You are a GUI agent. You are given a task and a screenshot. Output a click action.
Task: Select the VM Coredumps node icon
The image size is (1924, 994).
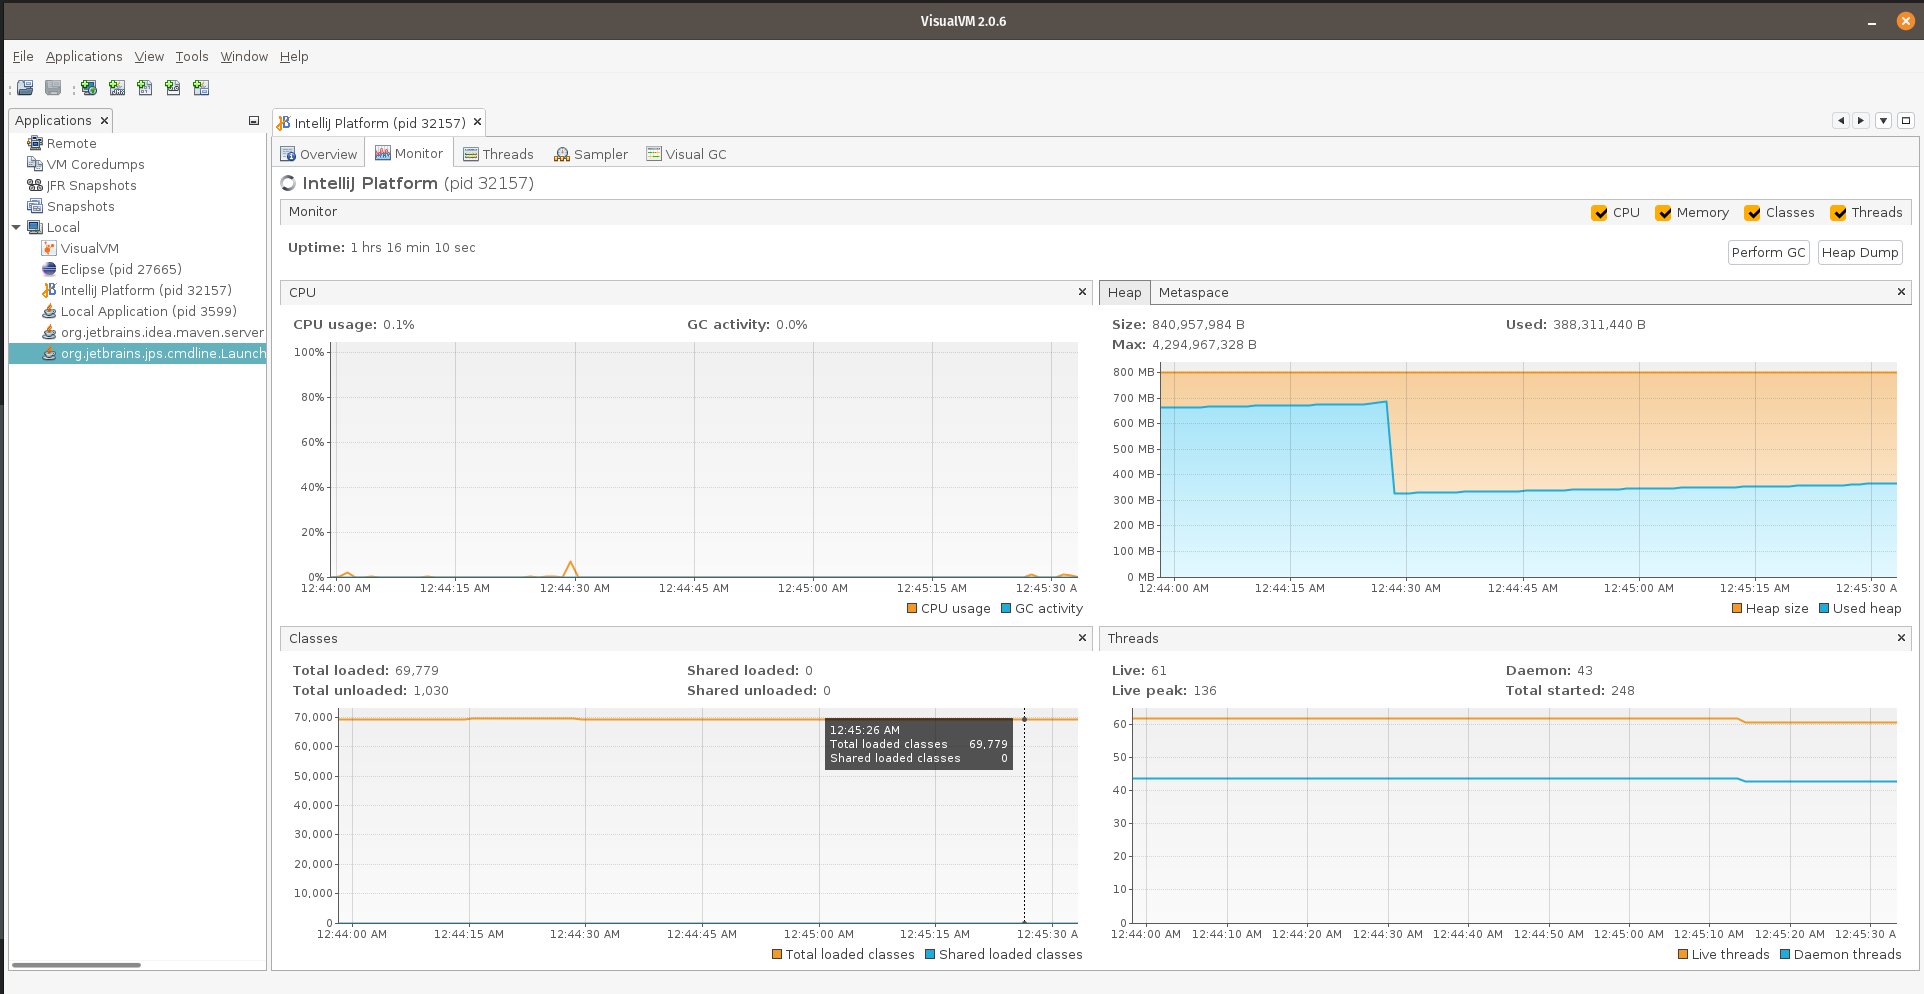(x=35, y=164)
